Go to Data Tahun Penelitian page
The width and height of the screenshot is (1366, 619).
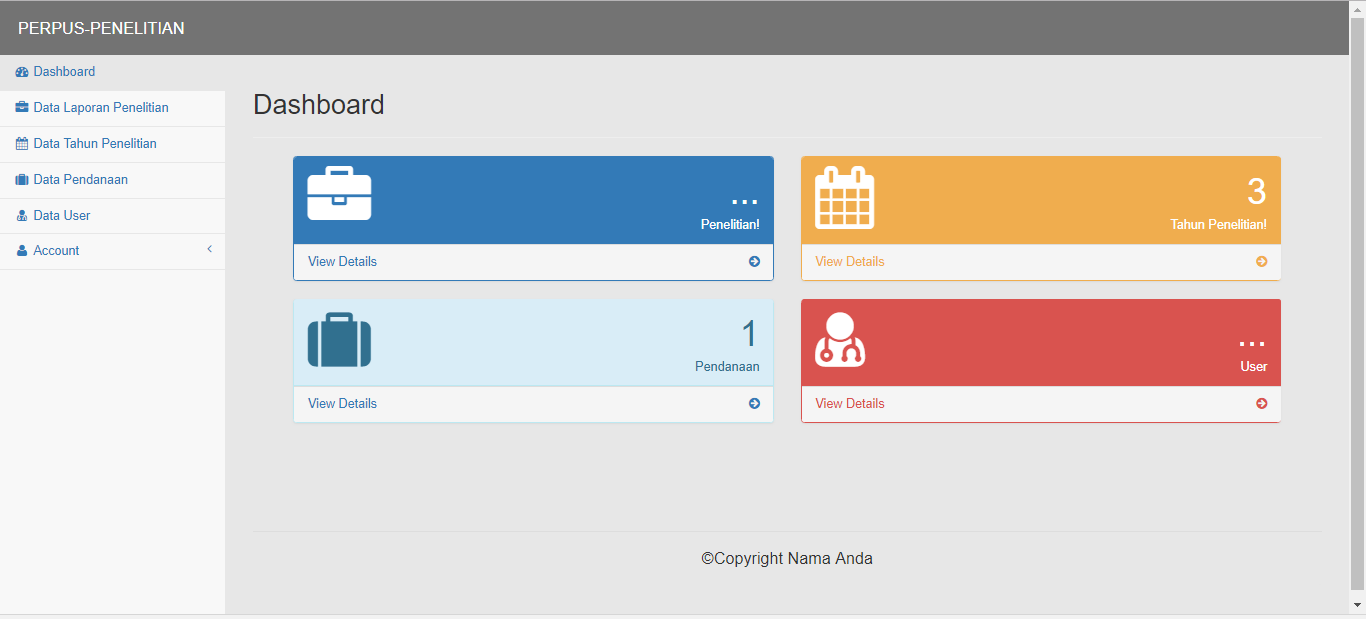coord(94,144)
